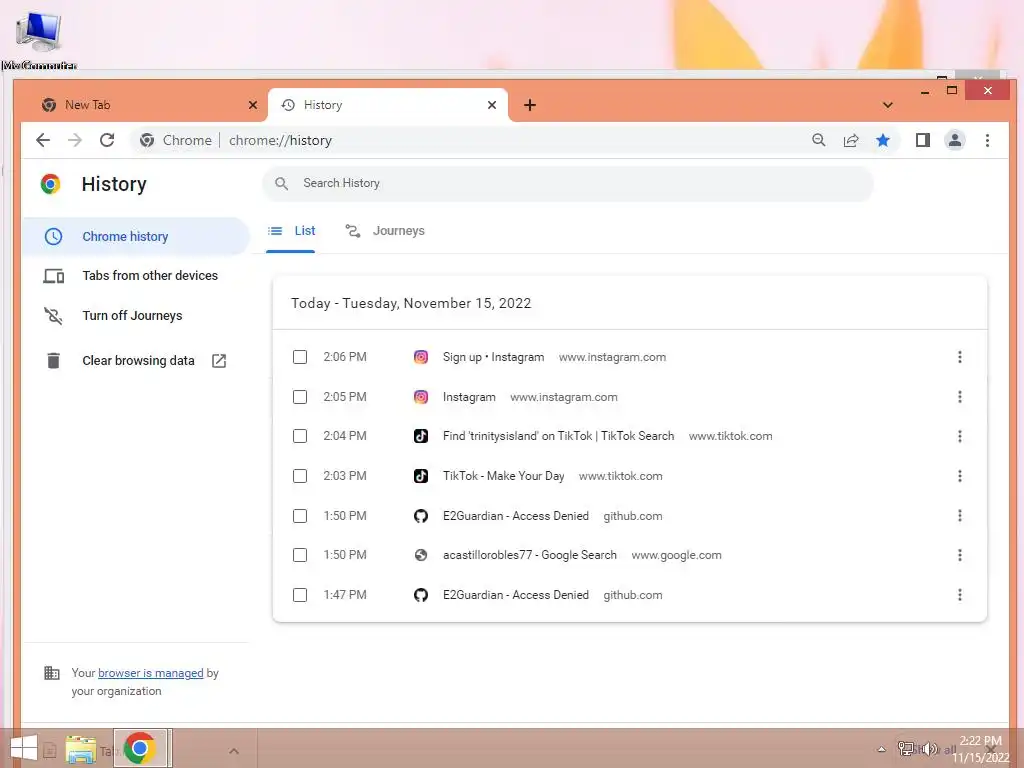
Task: Open acastillorobles77 - Google Search link
Action: coord(530,554)
